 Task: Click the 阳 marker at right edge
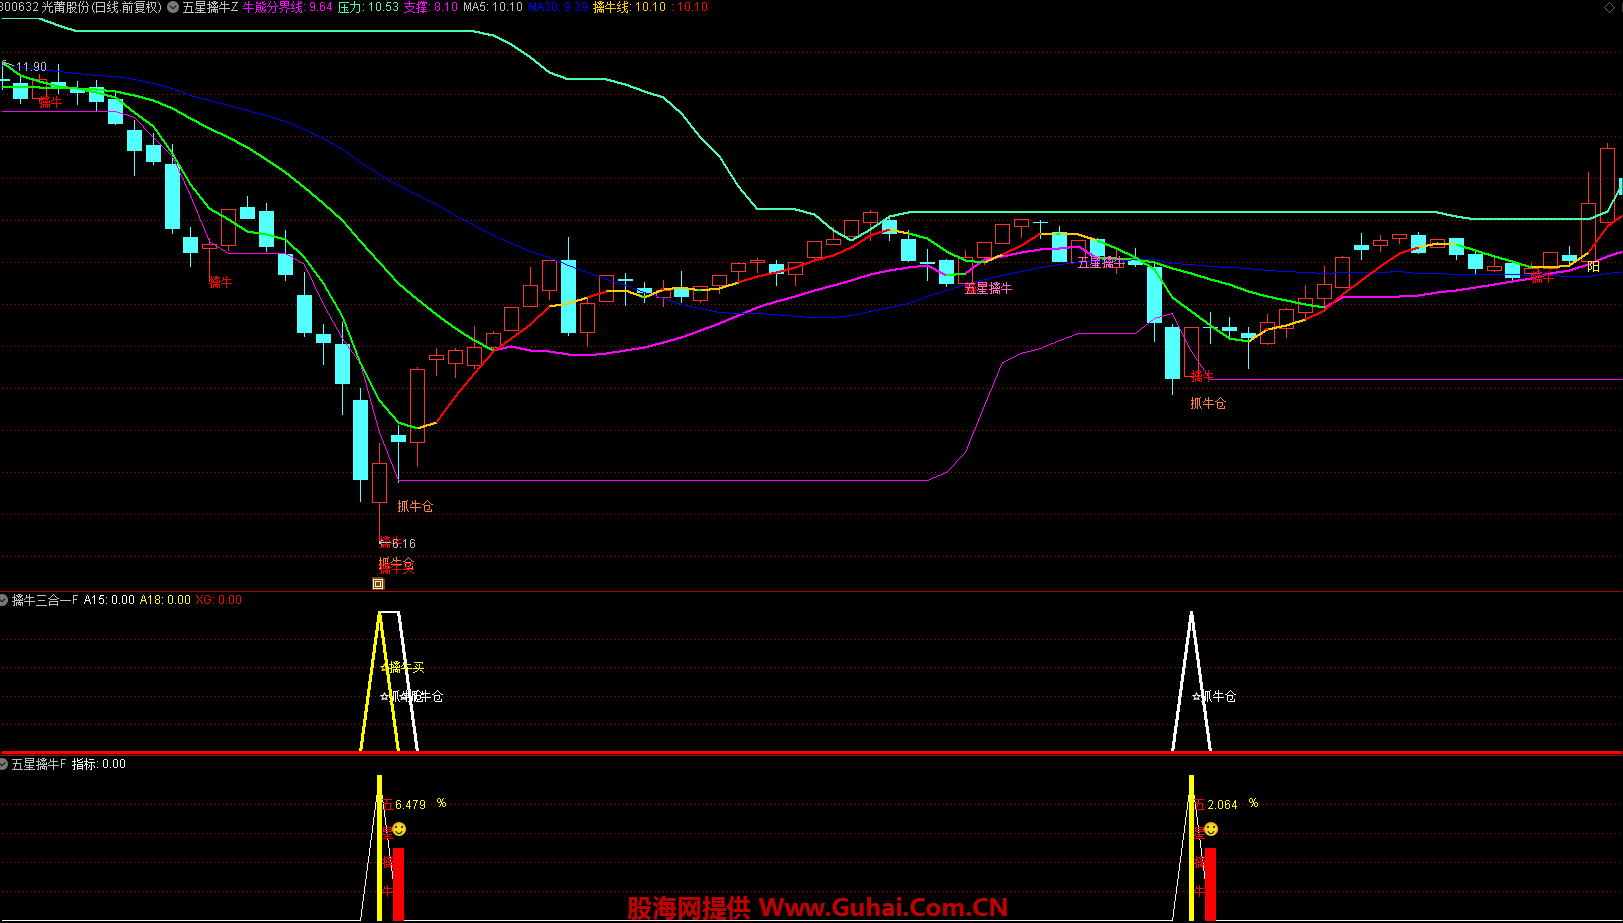[1594, 267]
